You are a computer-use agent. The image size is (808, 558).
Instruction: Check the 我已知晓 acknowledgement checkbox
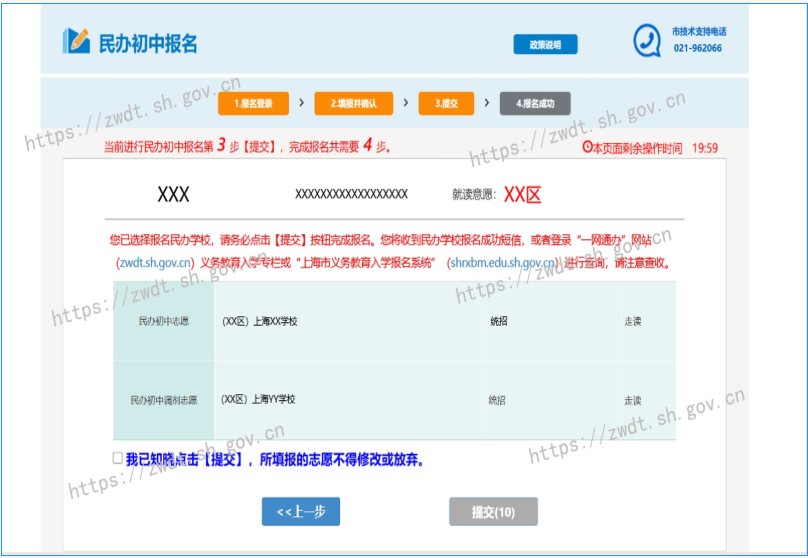pyautogui.click(x=118, y=458)
